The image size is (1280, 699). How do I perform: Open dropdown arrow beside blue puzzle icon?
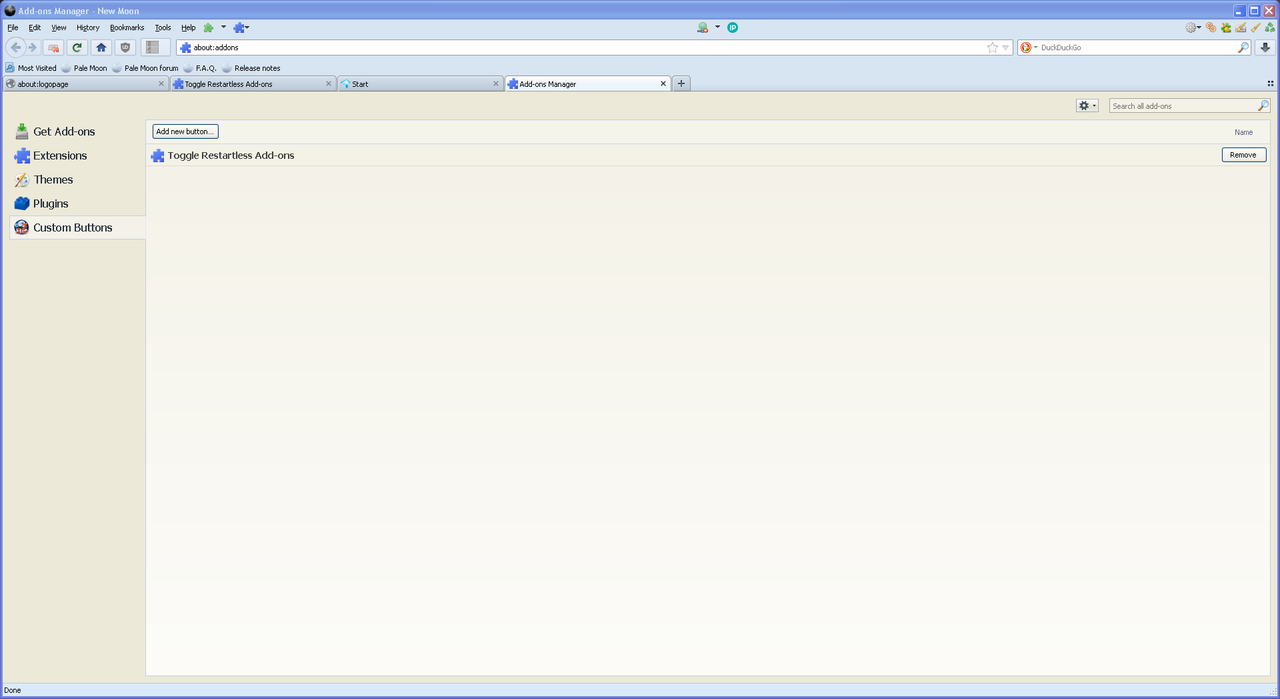coord(247,27)
